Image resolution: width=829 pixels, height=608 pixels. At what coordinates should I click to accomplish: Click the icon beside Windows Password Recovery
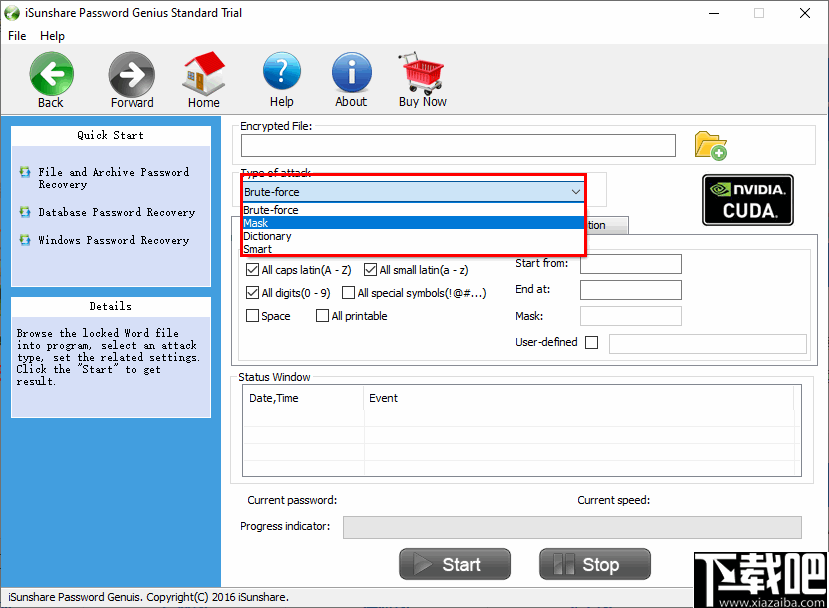[x=25, y=240]
